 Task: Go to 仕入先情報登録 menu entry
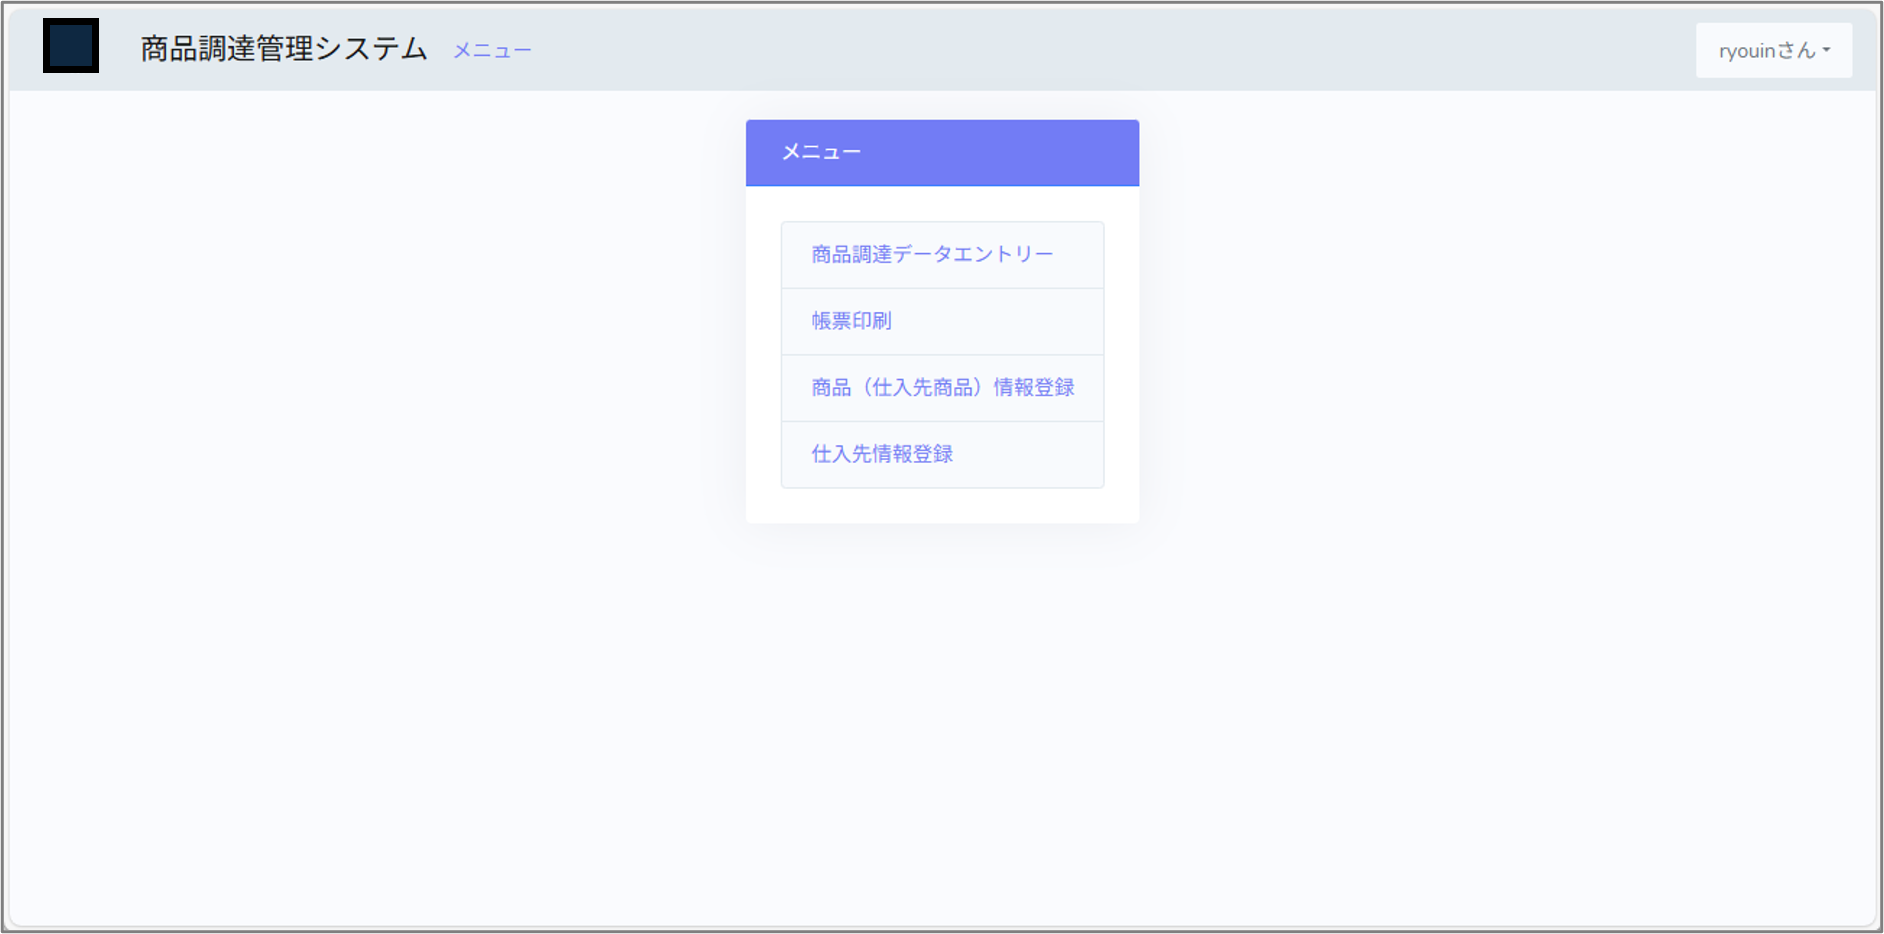pyautogui.click(x=882, y=454)
